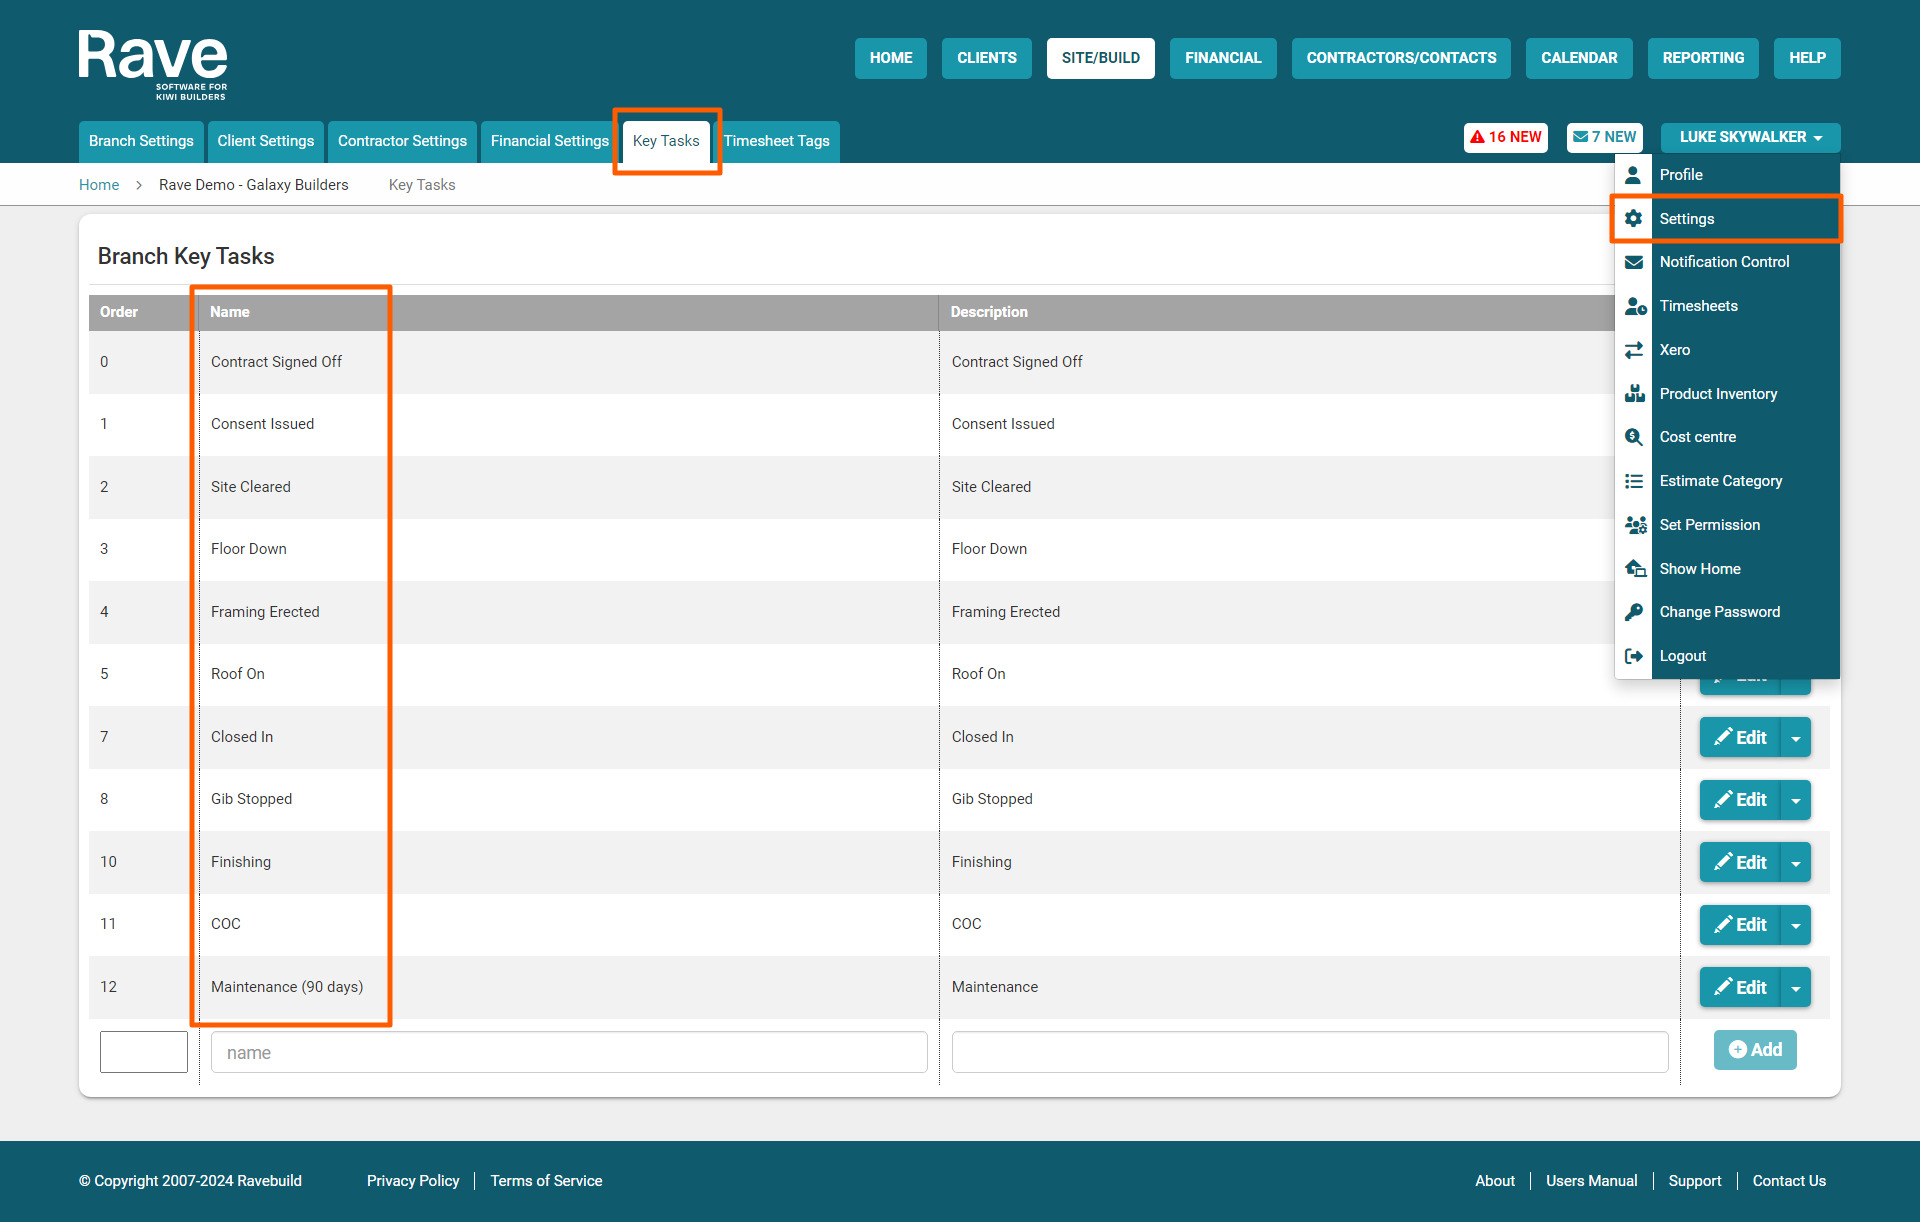Click the Xero exchange arrows icon
The width and height of the screenshot is (1920, 1222).
(x=1633, y=350)
